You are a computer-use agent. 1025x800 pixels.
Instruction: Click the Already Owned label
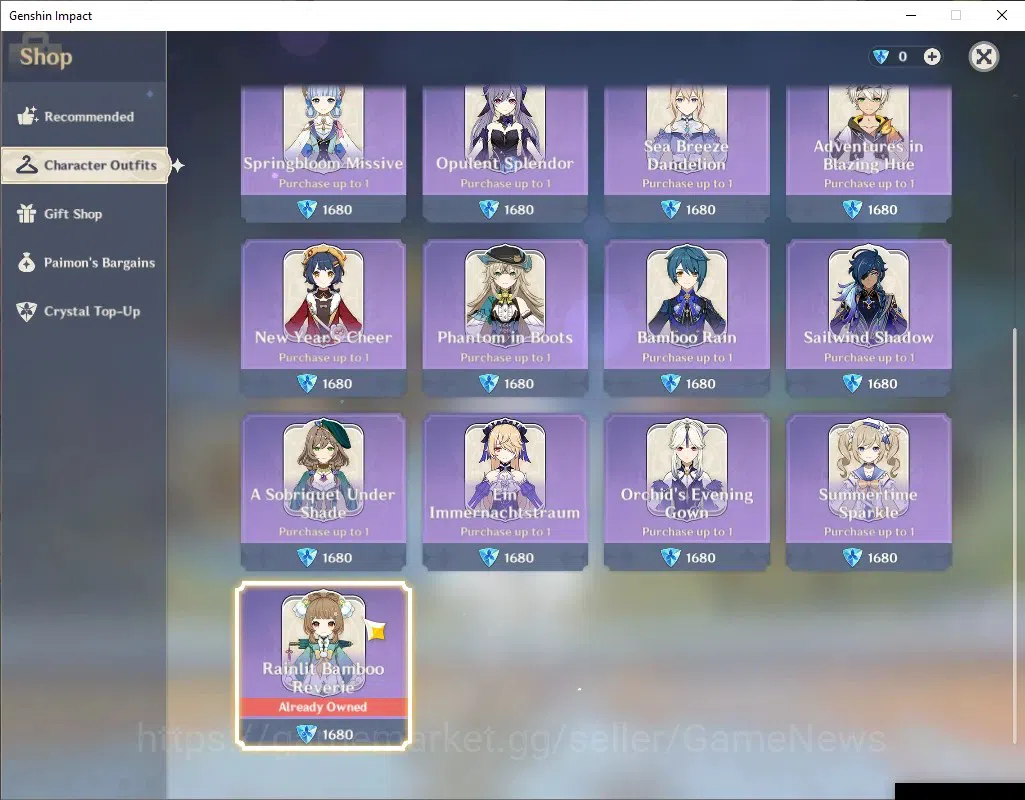pyautogui.click(x=323, y=707)
